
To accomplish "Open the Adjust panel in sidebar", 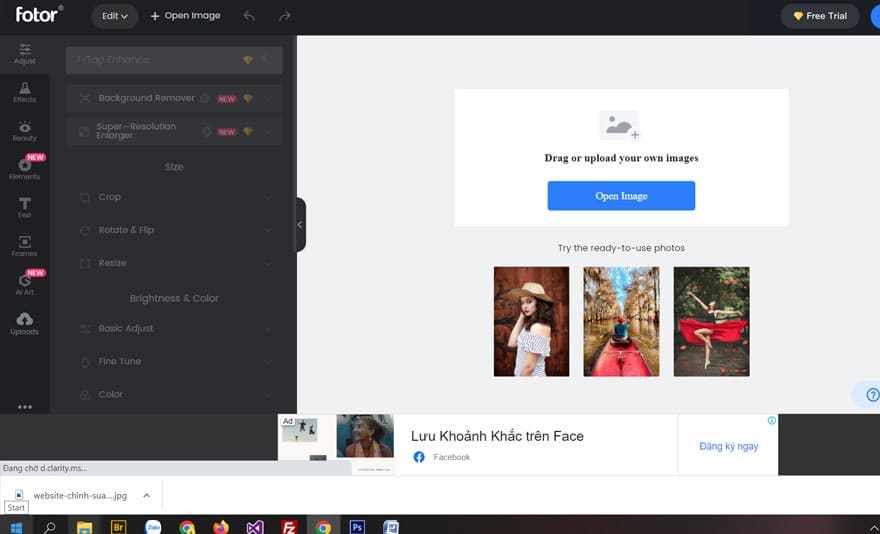I will pos(24,54).
